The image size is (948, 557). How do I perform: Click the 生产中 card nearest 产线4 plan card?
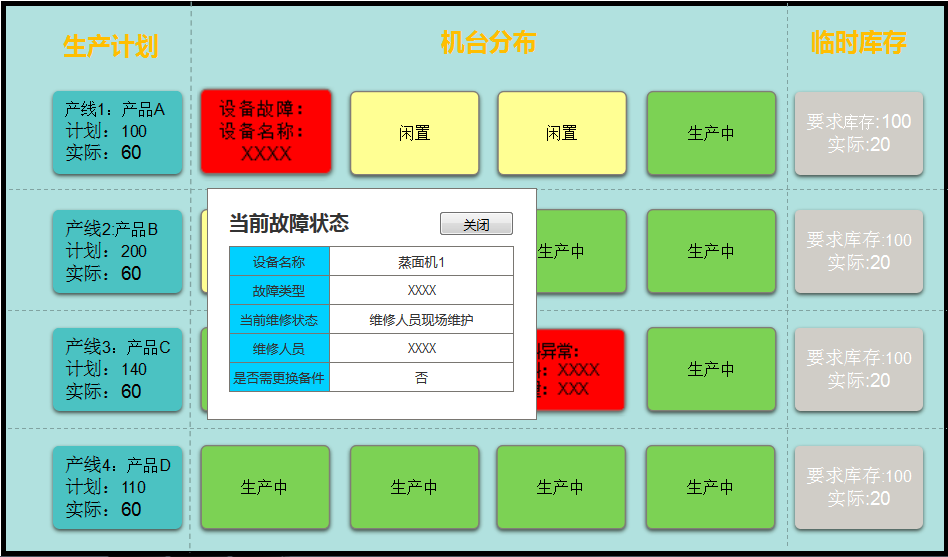pyautogui.click(x=265, y=487)
